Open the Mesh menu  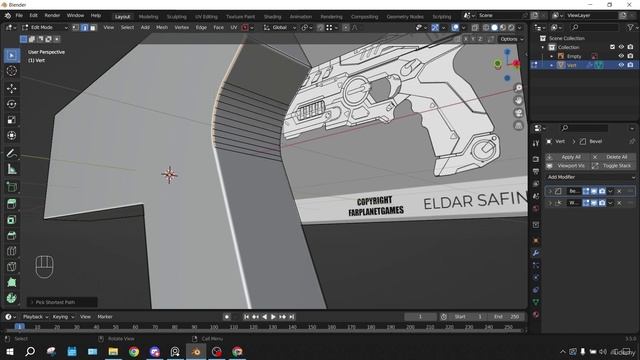coord(162,27)
